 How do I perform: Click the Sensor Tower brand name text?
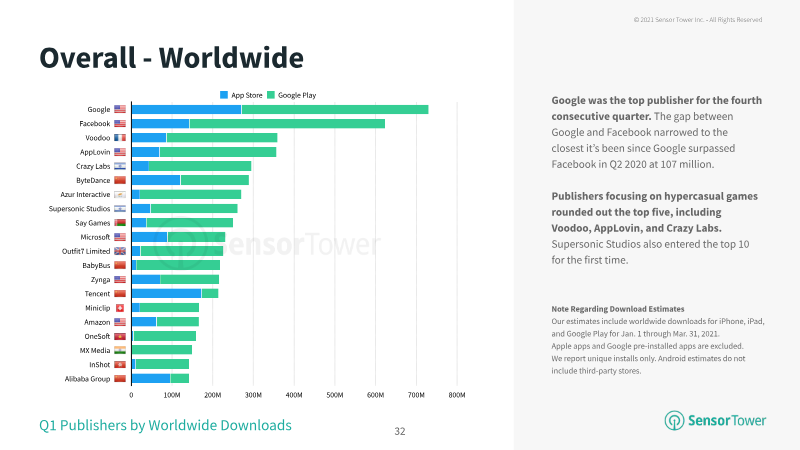[727, 420]
